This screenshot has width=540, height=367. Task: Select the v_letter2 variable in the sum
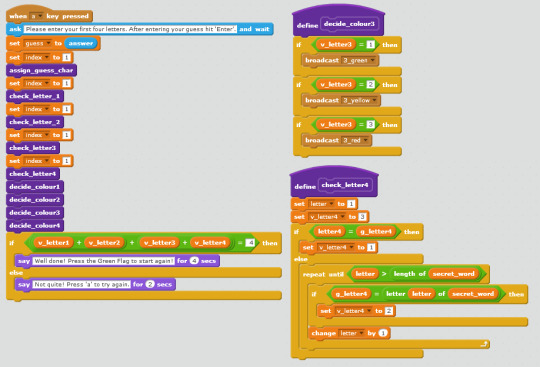click(104, 243)
